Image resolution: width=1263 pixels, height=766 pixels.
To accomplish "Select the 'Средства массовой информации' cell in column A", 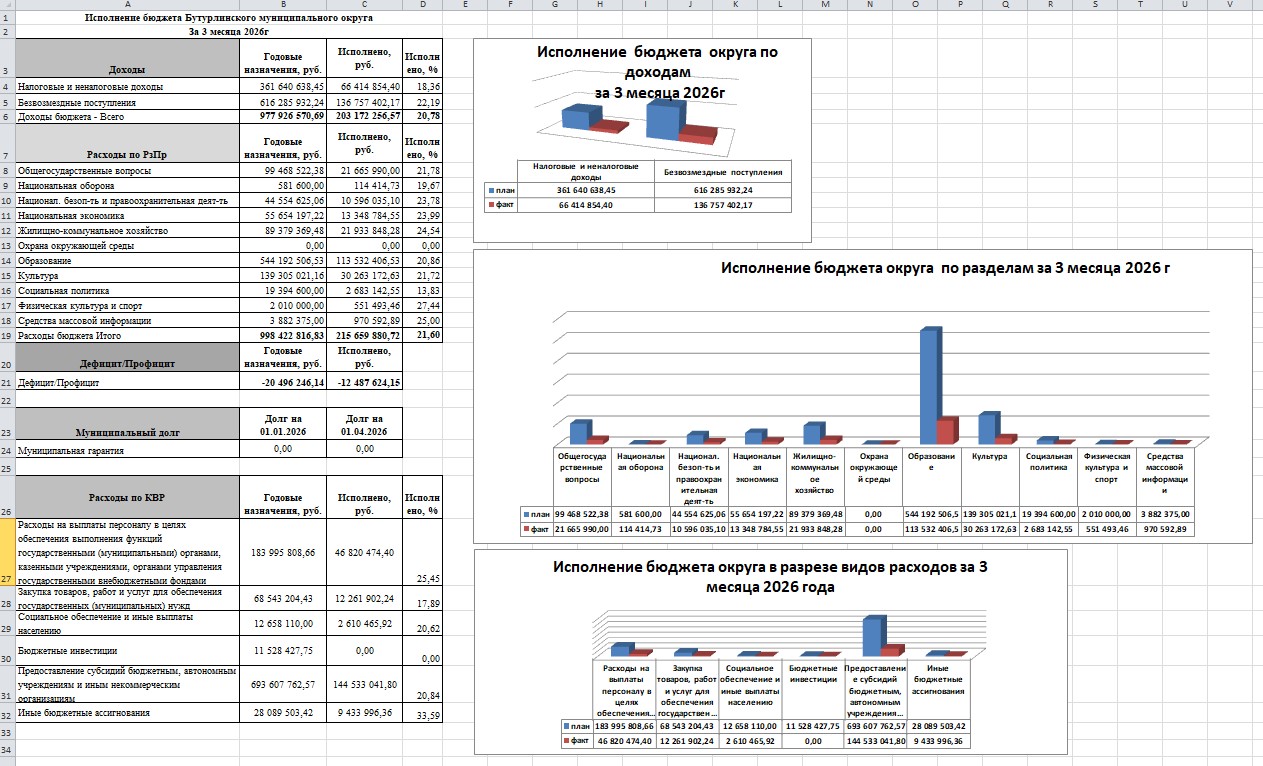I will tap(127, 320).
